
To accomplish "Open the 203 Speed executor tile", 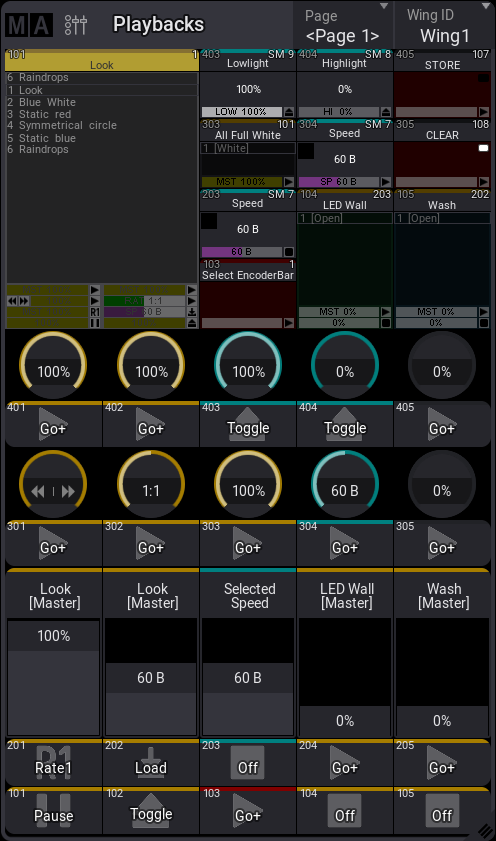I will point(248,223).
